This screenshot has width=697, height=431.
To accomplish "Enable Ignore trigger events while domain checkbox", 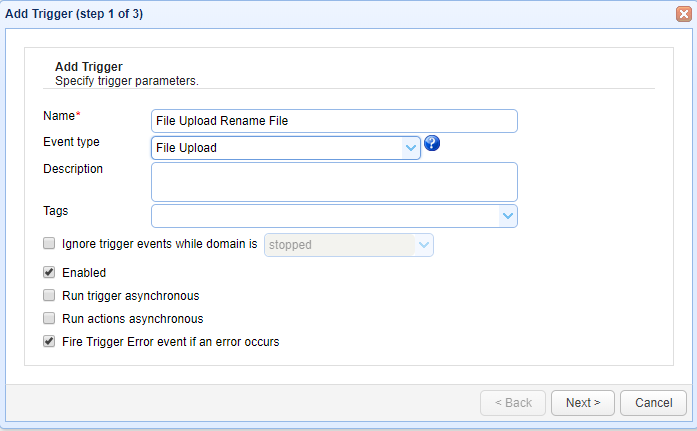I will tap(49, 243).
